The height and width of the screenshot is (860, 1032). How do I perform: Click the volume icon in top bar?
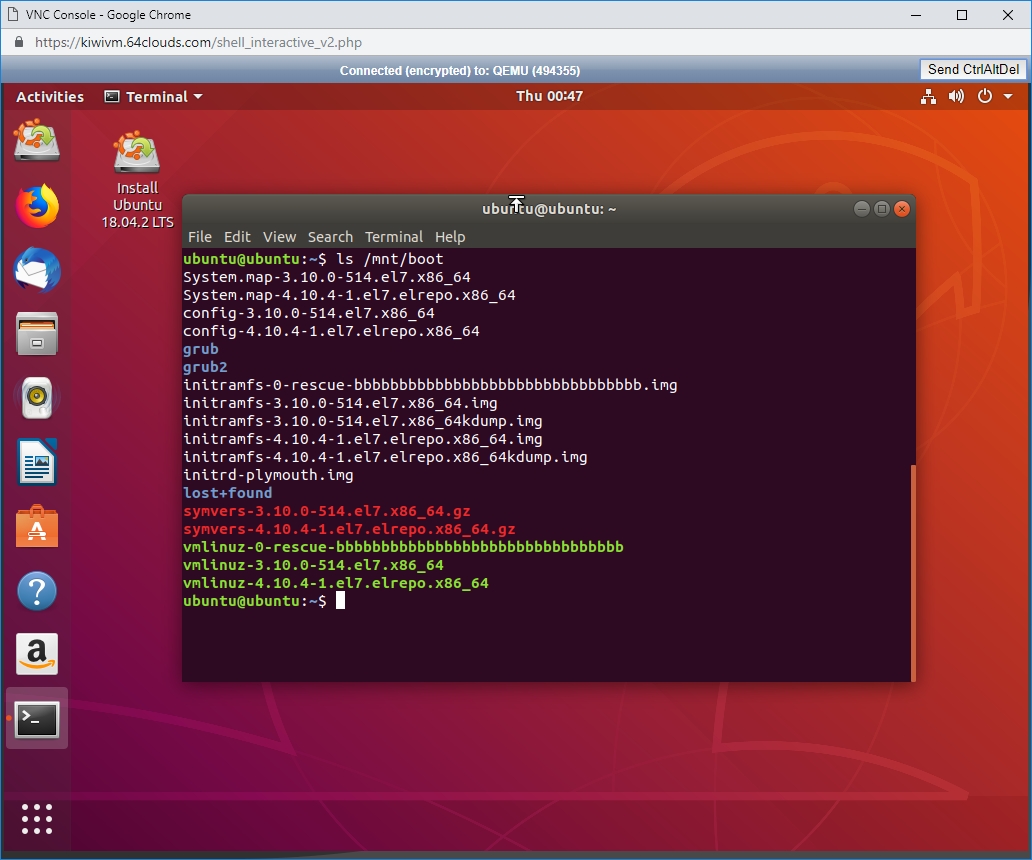point(957,97)
